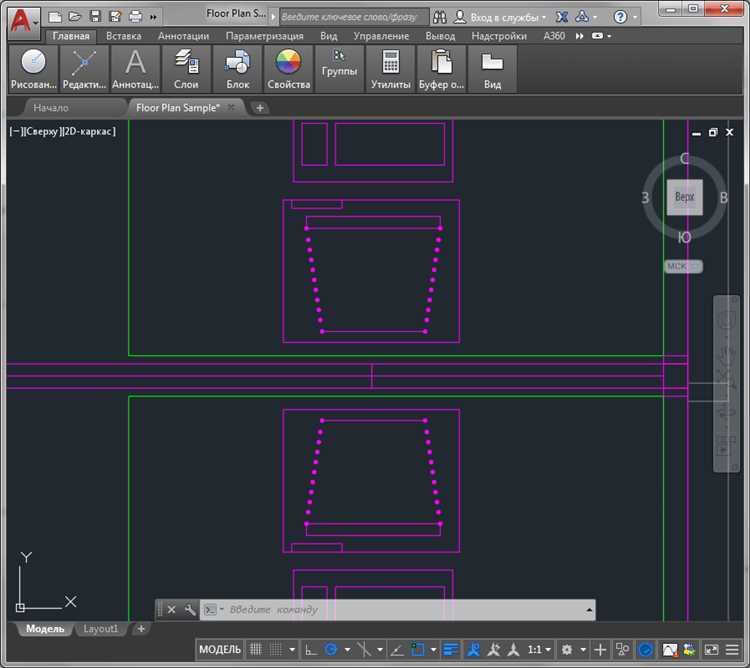Toggle grid display in status bar

[x=256, y=649]
